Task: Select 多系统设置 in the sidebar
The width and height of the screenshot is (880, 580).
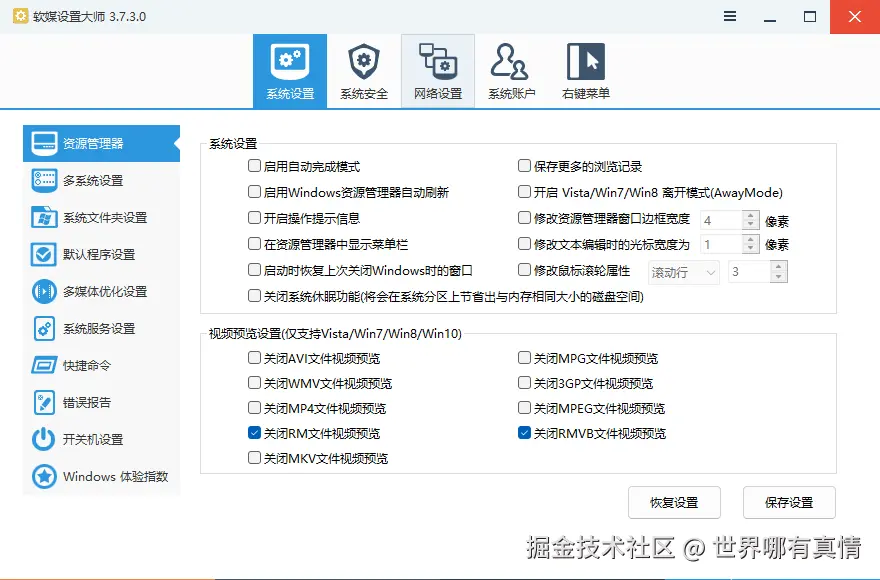Action: pyautogui.click(x=102, y=180)
